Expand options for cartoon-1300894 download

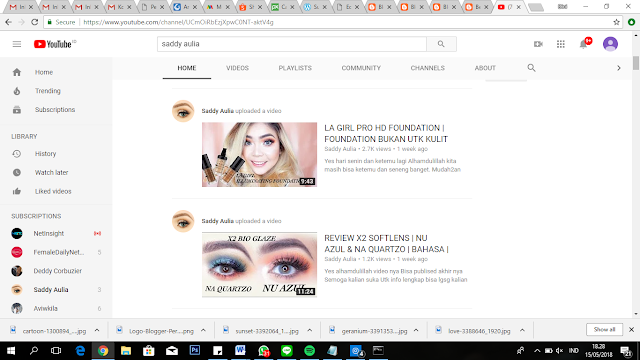[x=97, y=331]
